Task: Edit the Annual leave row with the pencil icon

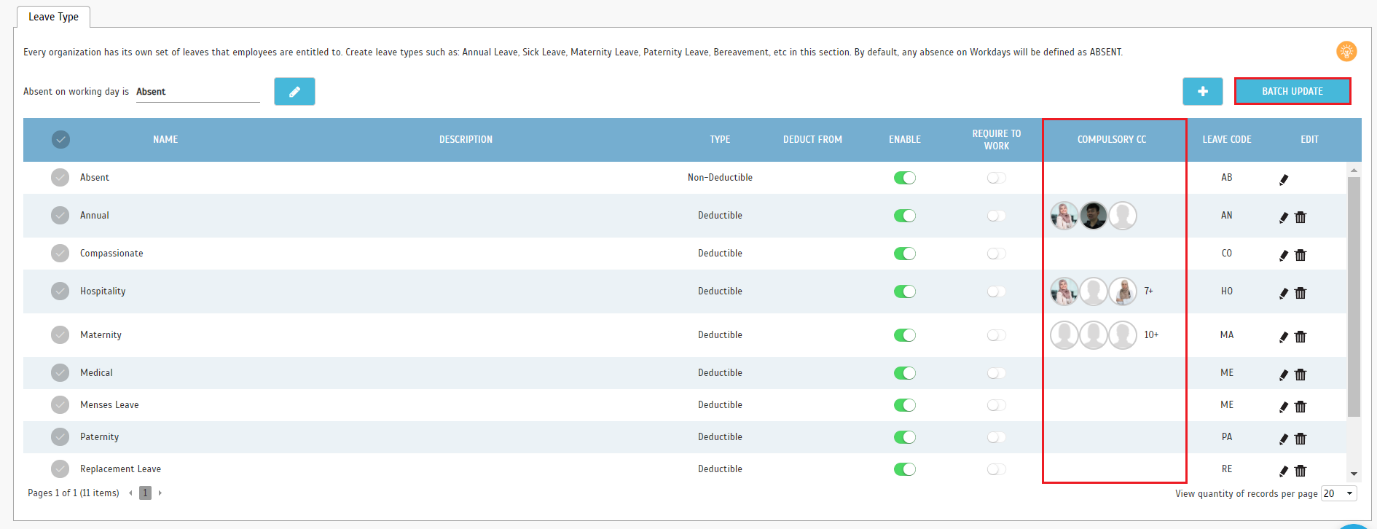Action: (1284, 217)
